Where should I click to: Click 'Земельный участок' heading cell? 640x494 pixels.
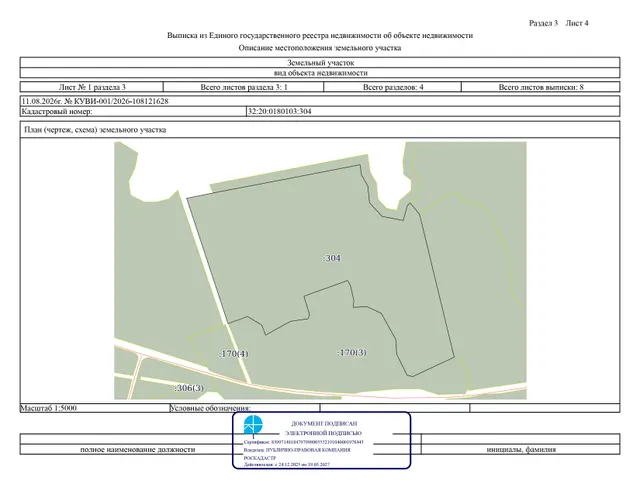(320, 62)
